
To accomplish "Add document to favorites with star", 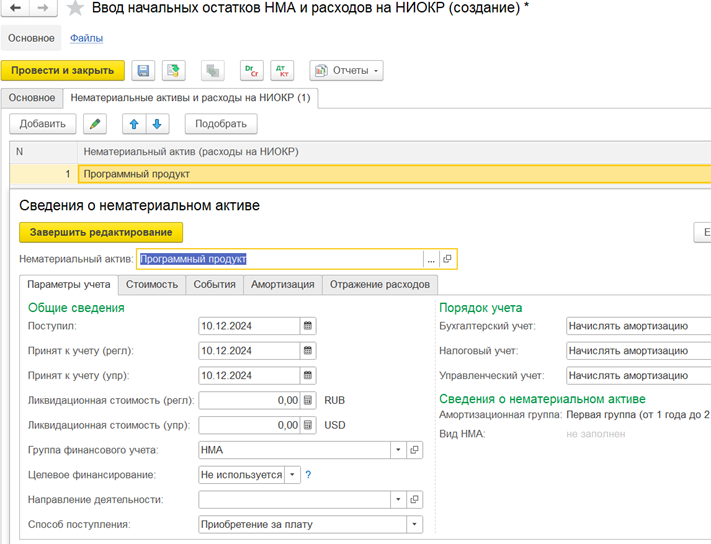I will [75, 8].
